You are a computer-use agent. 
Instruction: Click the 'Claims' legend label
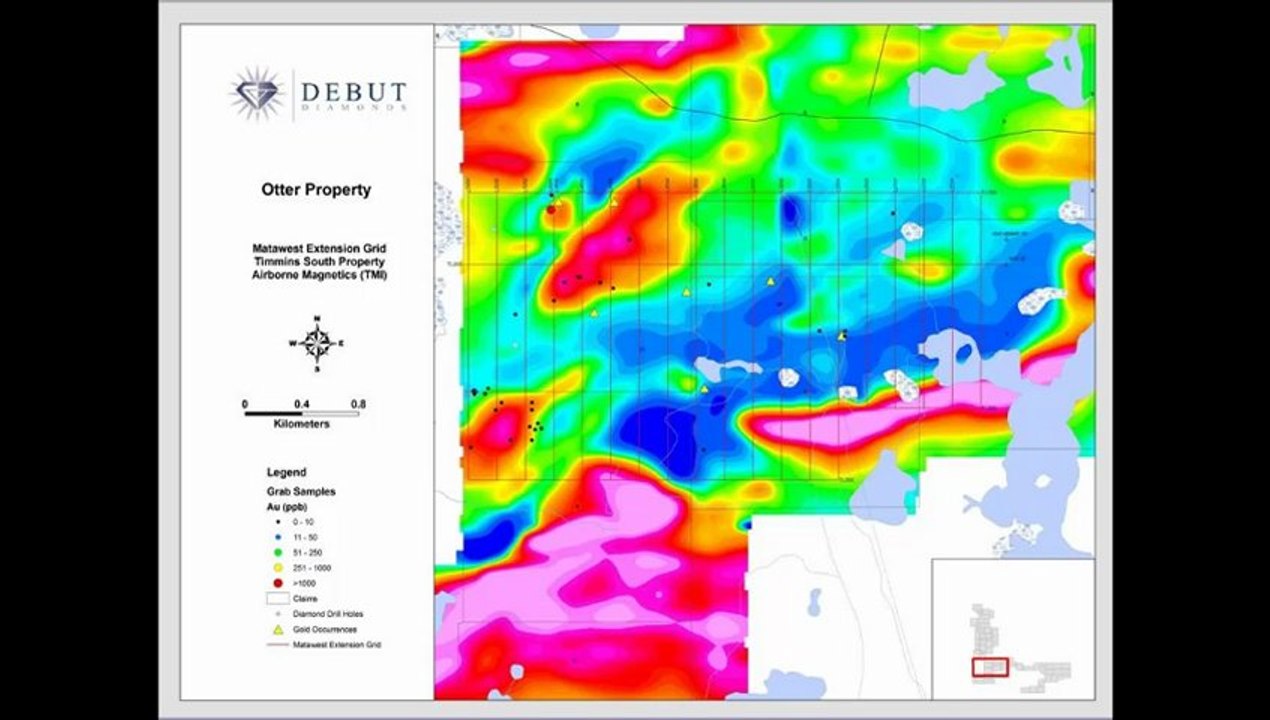(x=304, y=599)
